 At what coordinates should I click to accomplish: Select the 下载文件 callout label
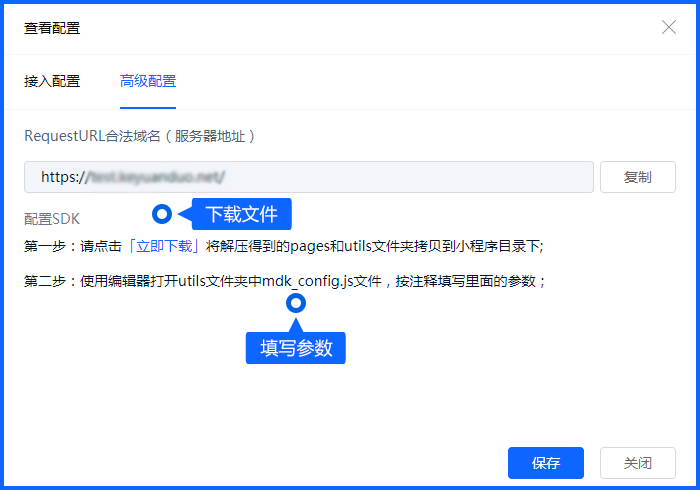pos(241,214)
